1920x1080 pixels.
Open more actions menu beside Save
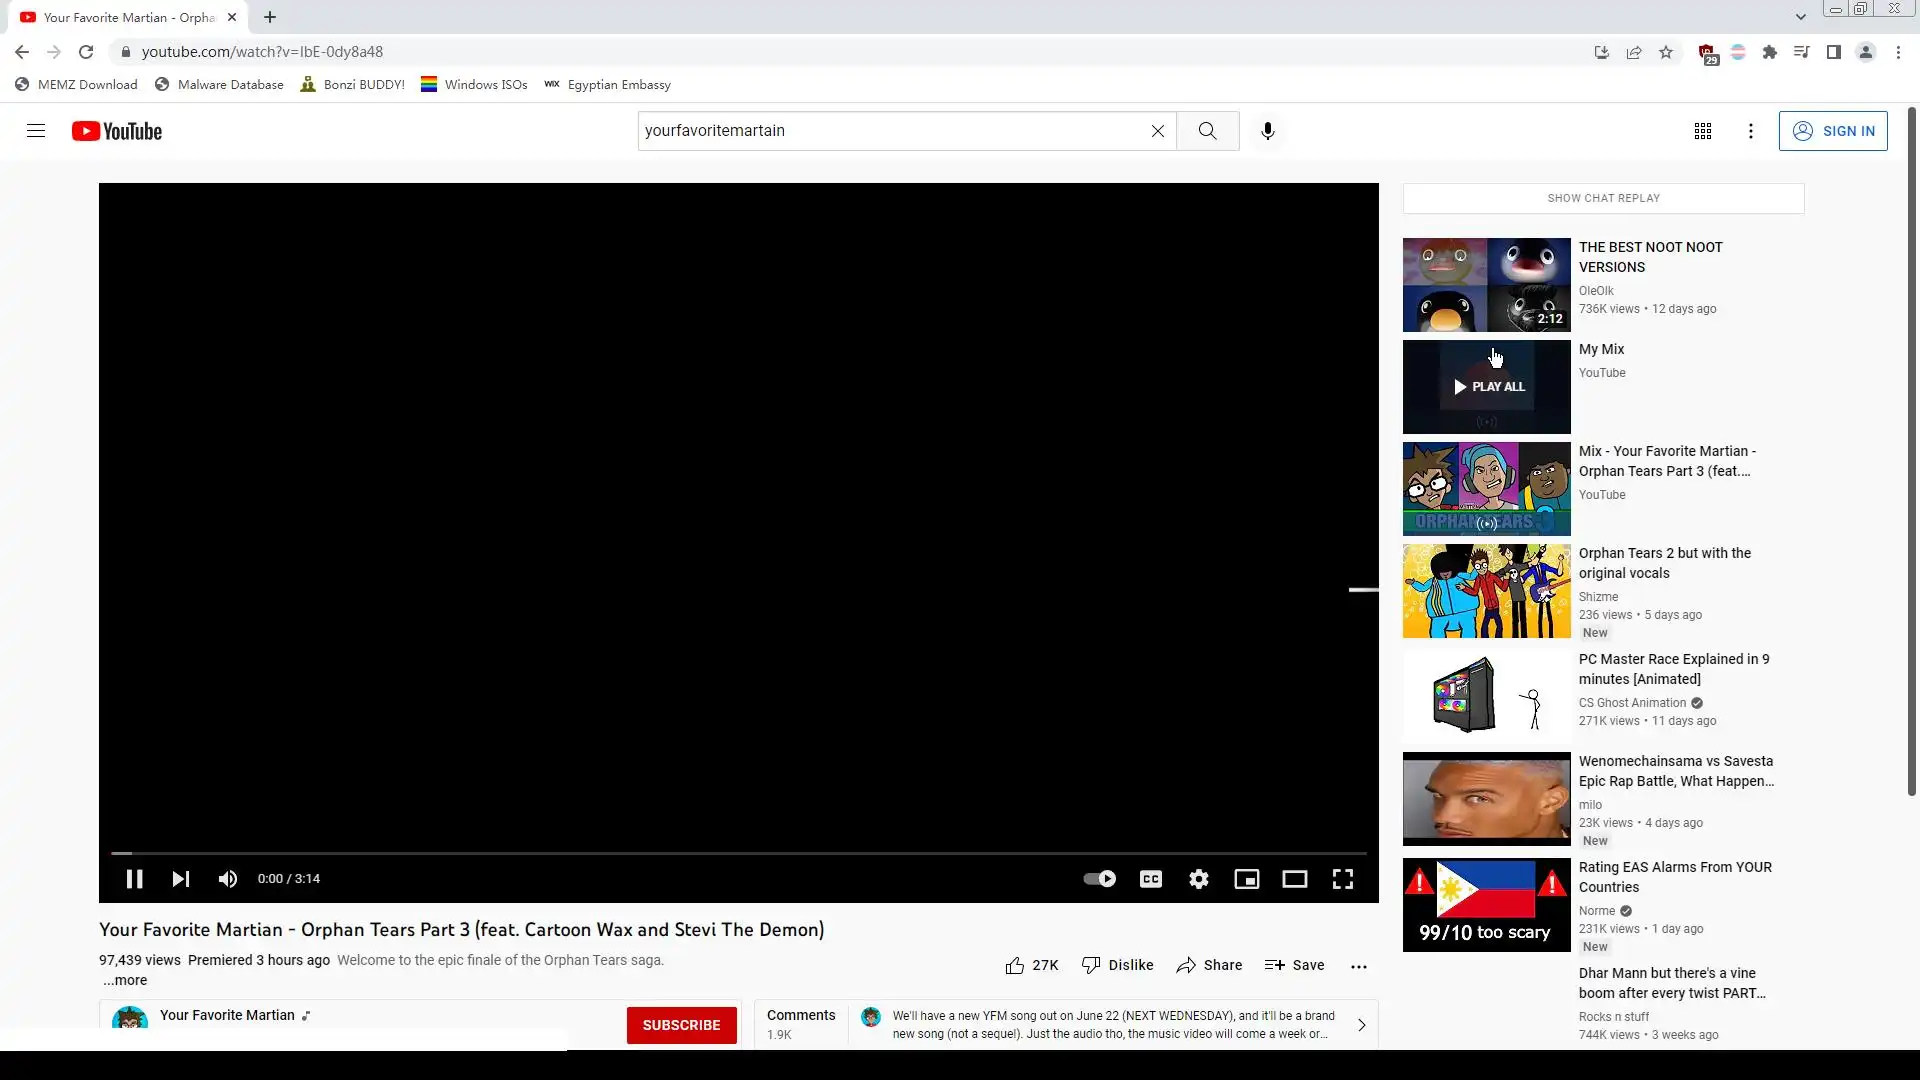coord(1358,966)
